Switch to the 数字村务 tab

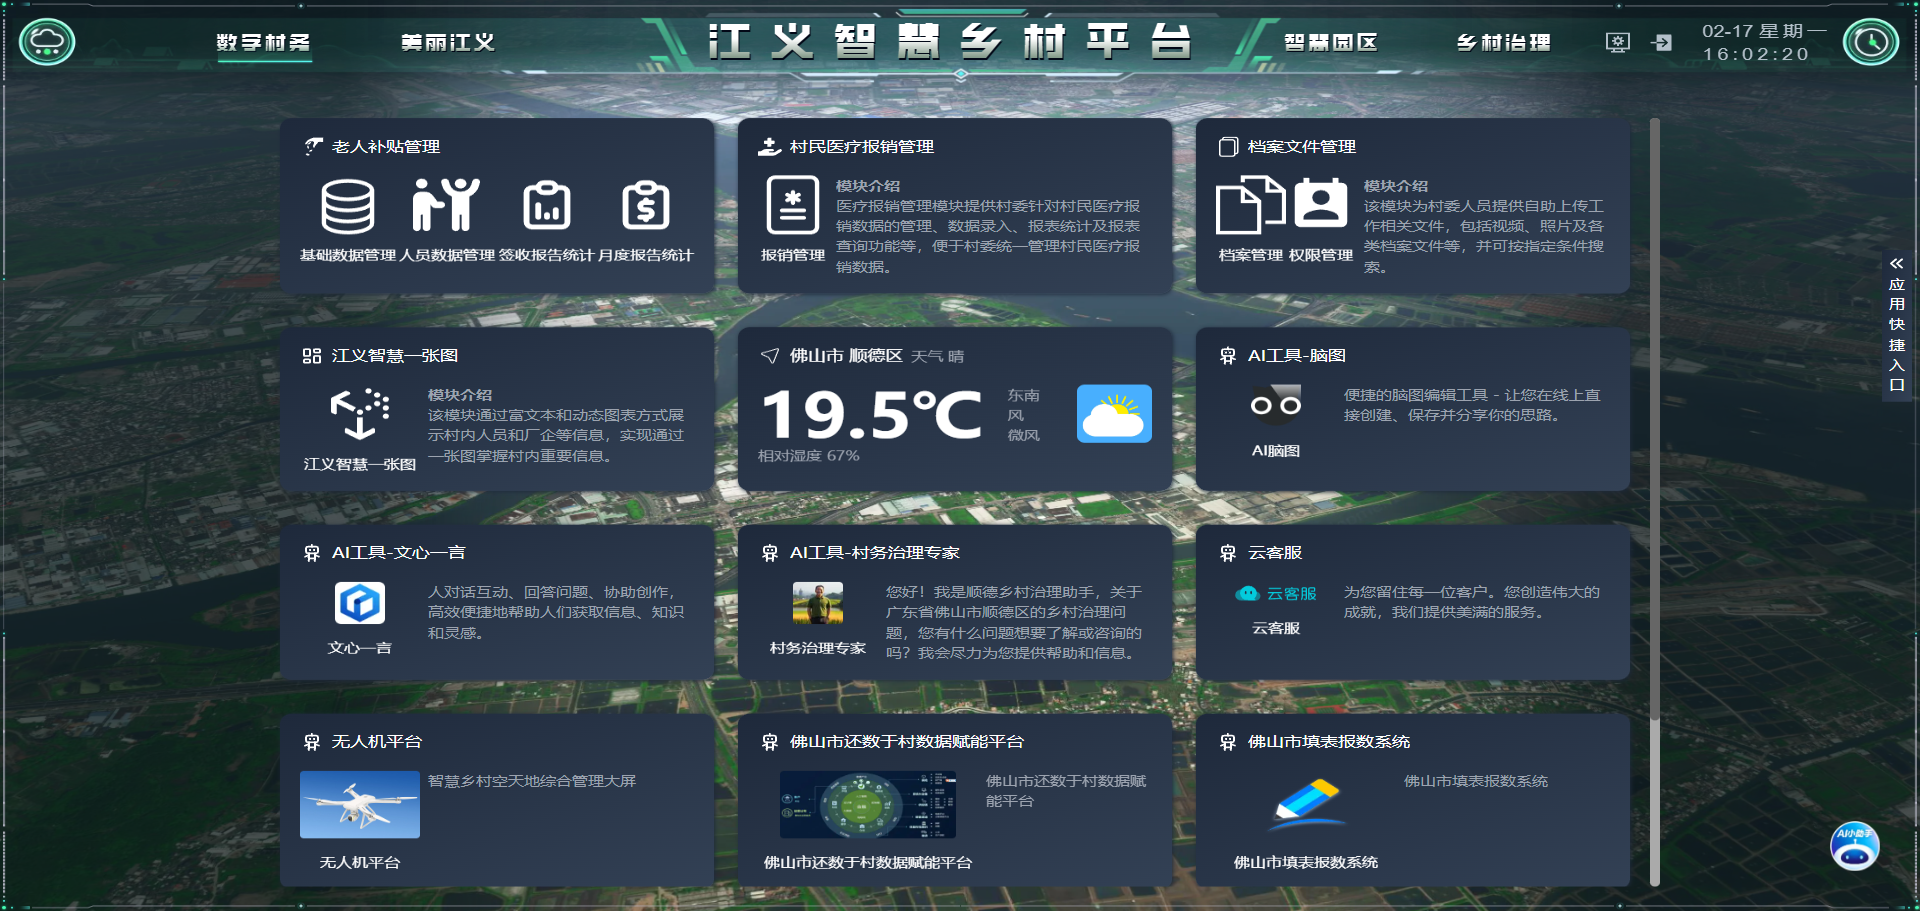[x=264, y=42]
